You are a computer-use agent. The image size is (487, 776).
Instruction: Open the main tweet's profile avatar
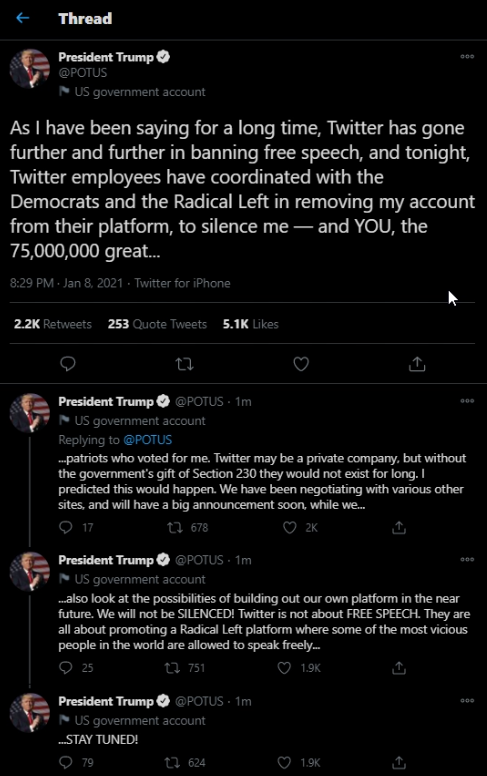coord(30,68)
